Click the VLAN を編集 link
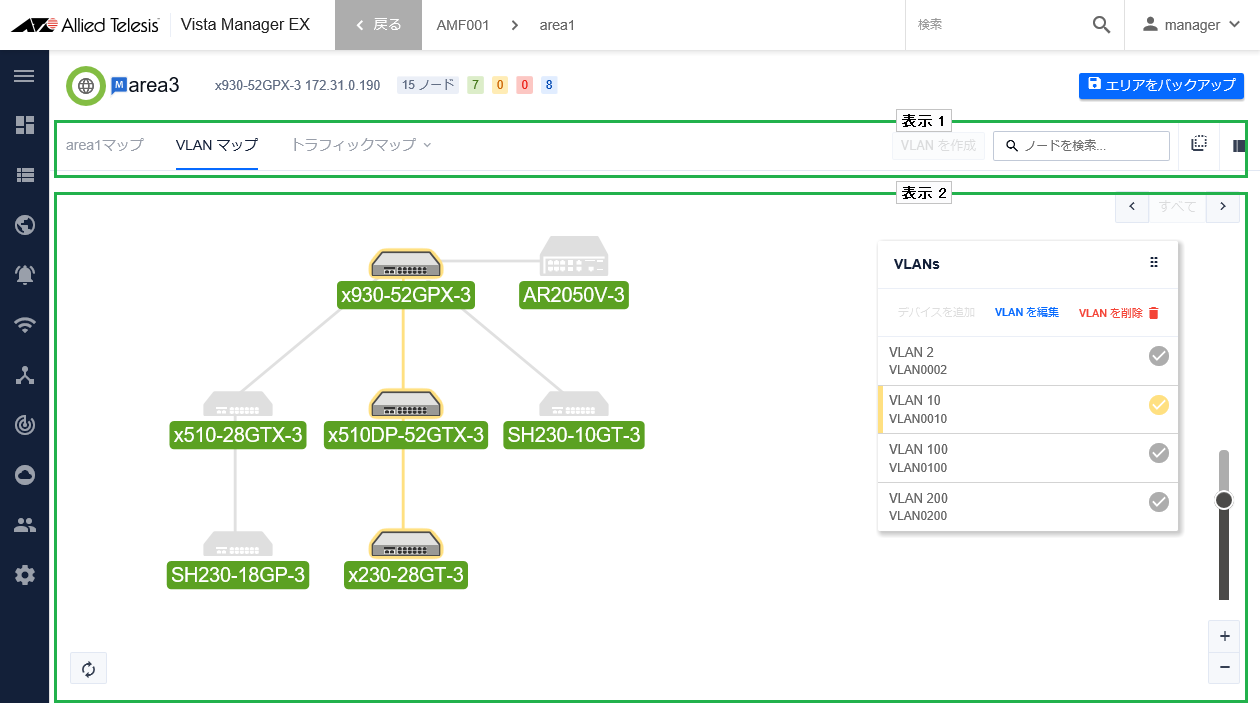1260x703 pixels. click(1027, 312)
